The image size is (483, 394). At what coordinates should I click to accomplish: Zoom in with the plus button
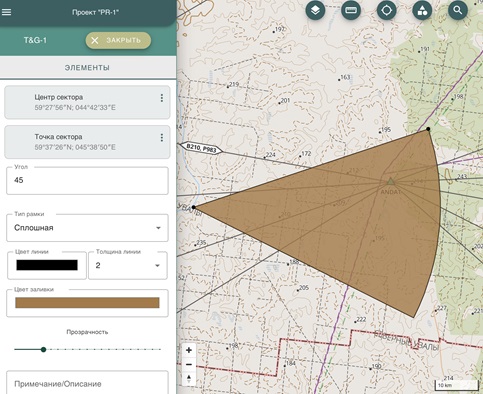(x=189, y=350)
